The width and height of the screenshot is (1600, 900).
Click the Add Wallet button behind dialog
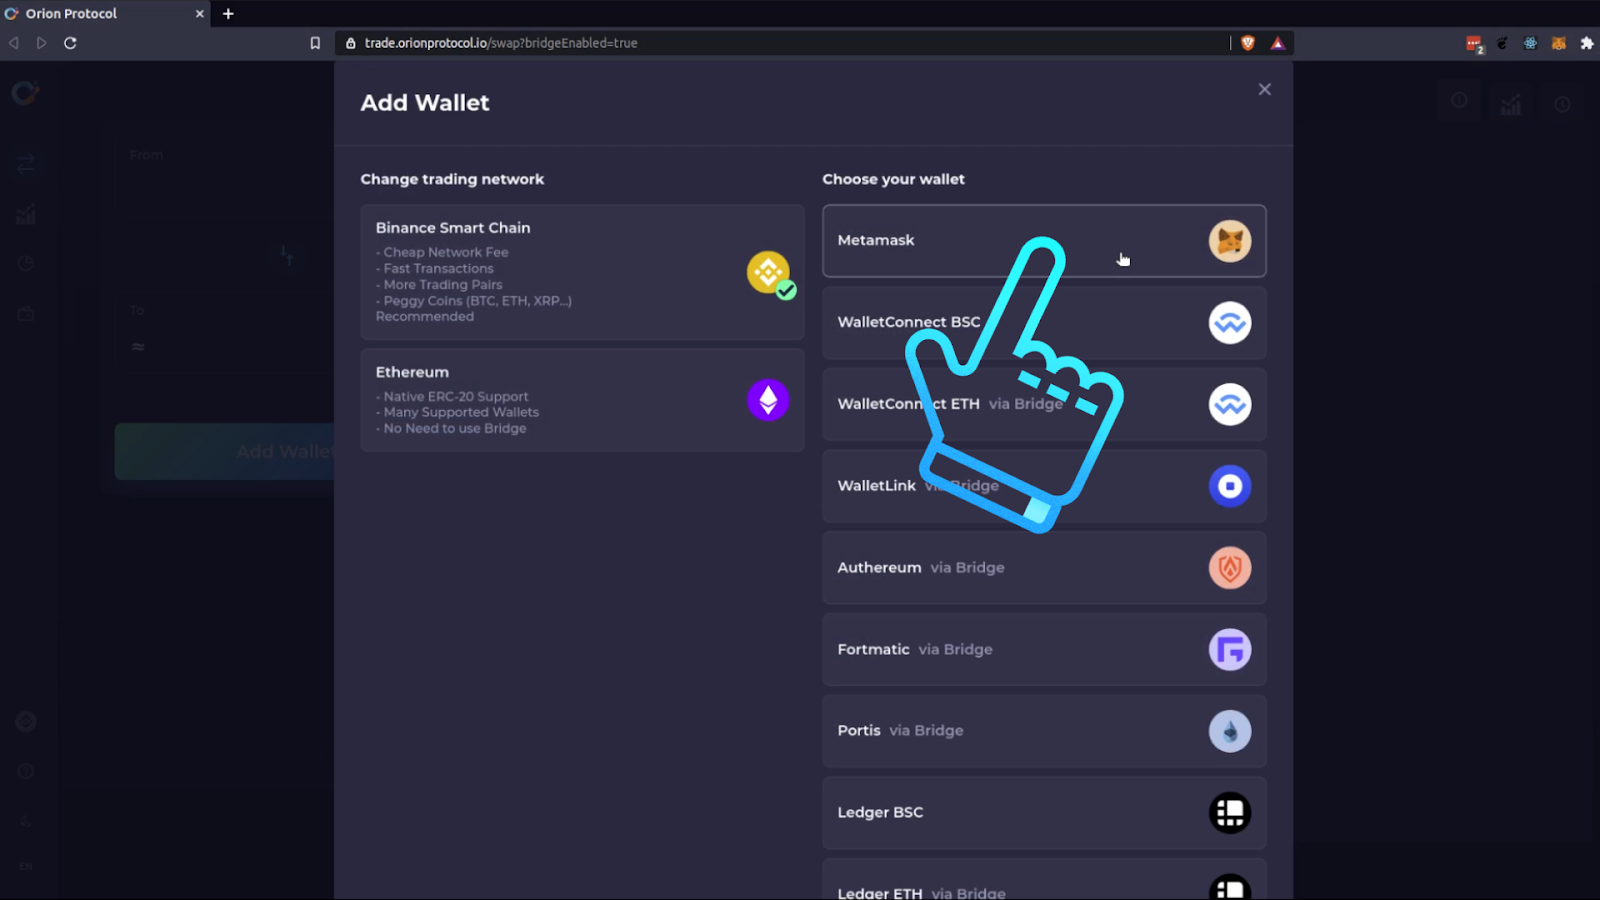225,452
